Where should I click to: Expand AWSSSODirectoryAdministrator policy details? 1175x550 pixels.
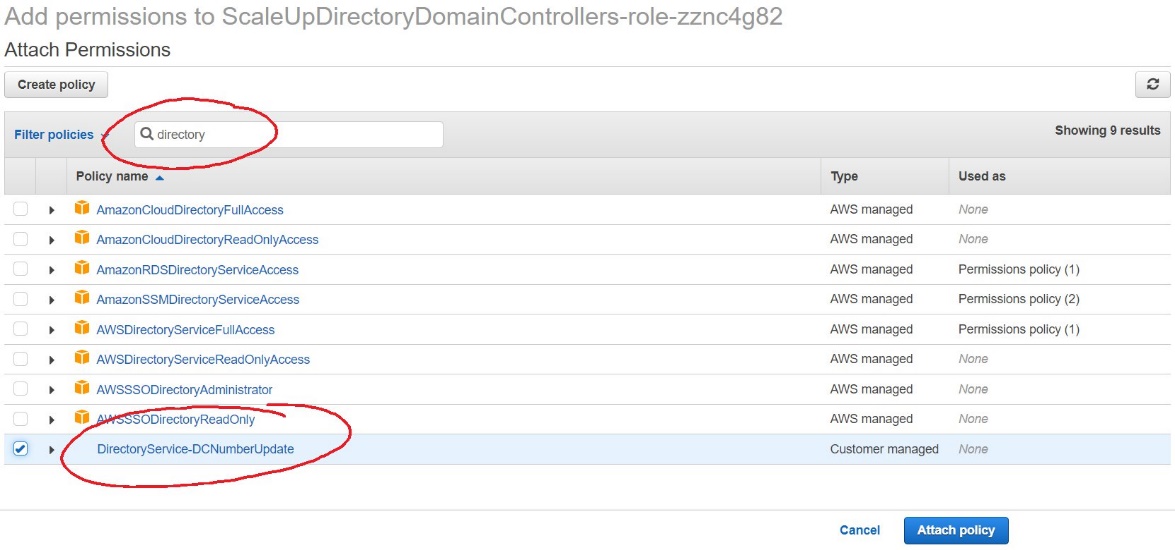point(52,390)
